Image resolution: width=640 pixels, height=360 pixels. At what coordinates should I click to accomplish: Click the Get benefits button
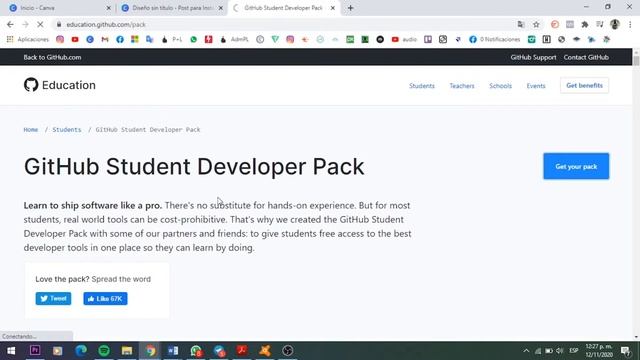584,85
